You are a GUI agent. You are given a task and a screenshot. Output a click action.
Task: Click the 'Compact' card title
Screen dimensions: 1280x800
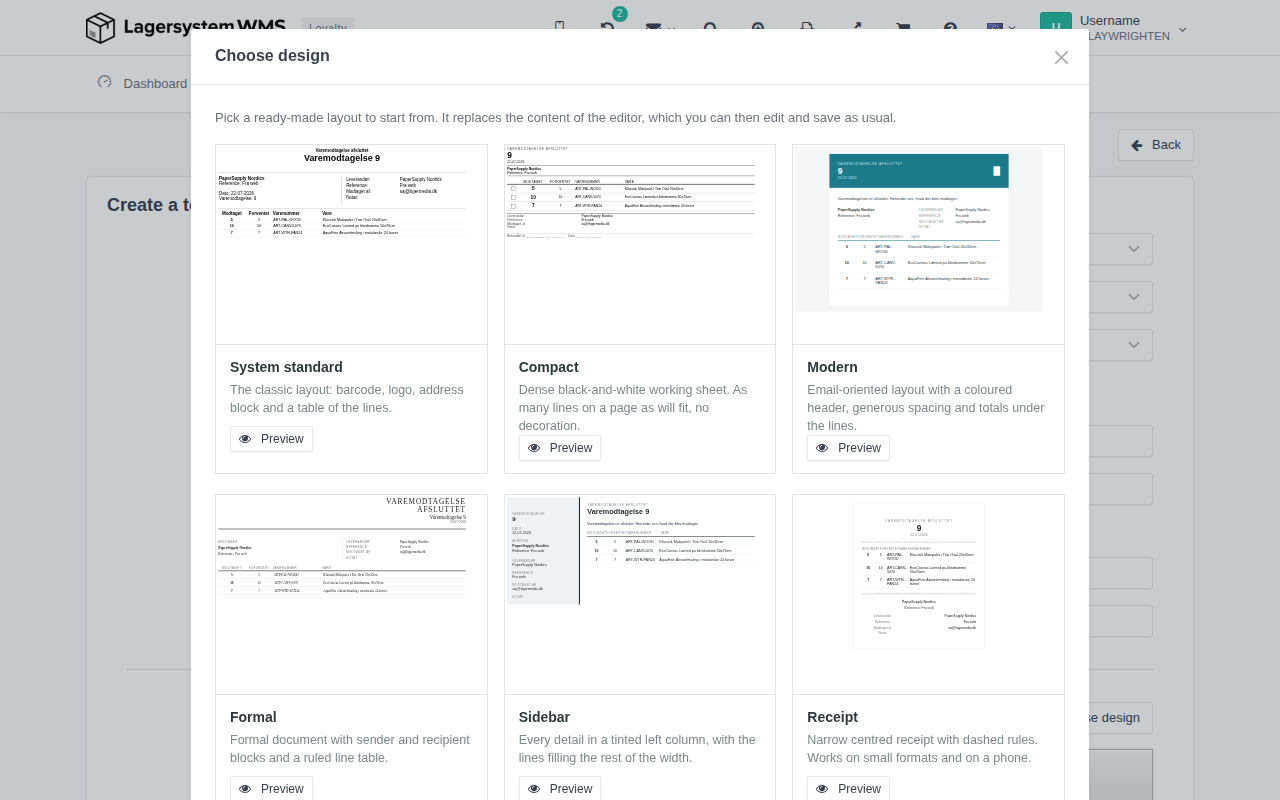(549, 367)
